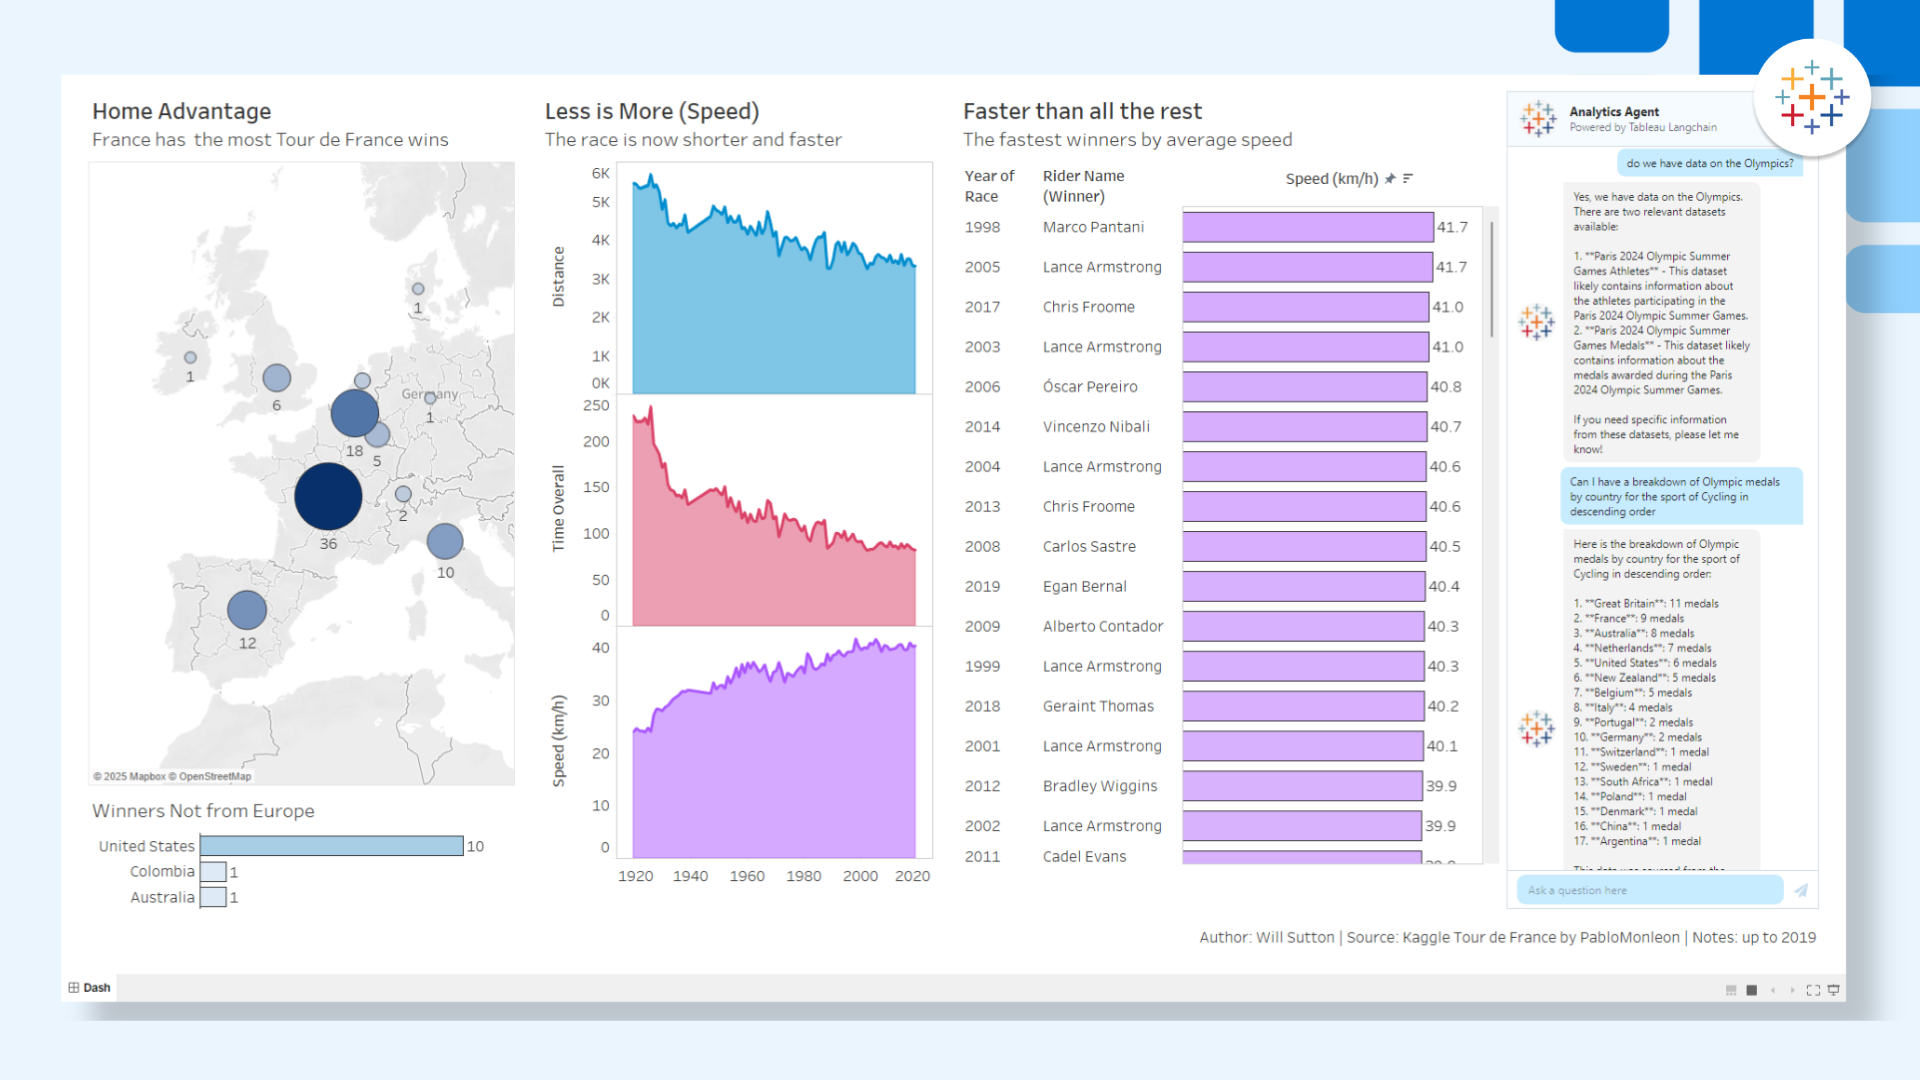
Task: Click the show tabs square icon in status bar
Action: tap(1751, 990)
